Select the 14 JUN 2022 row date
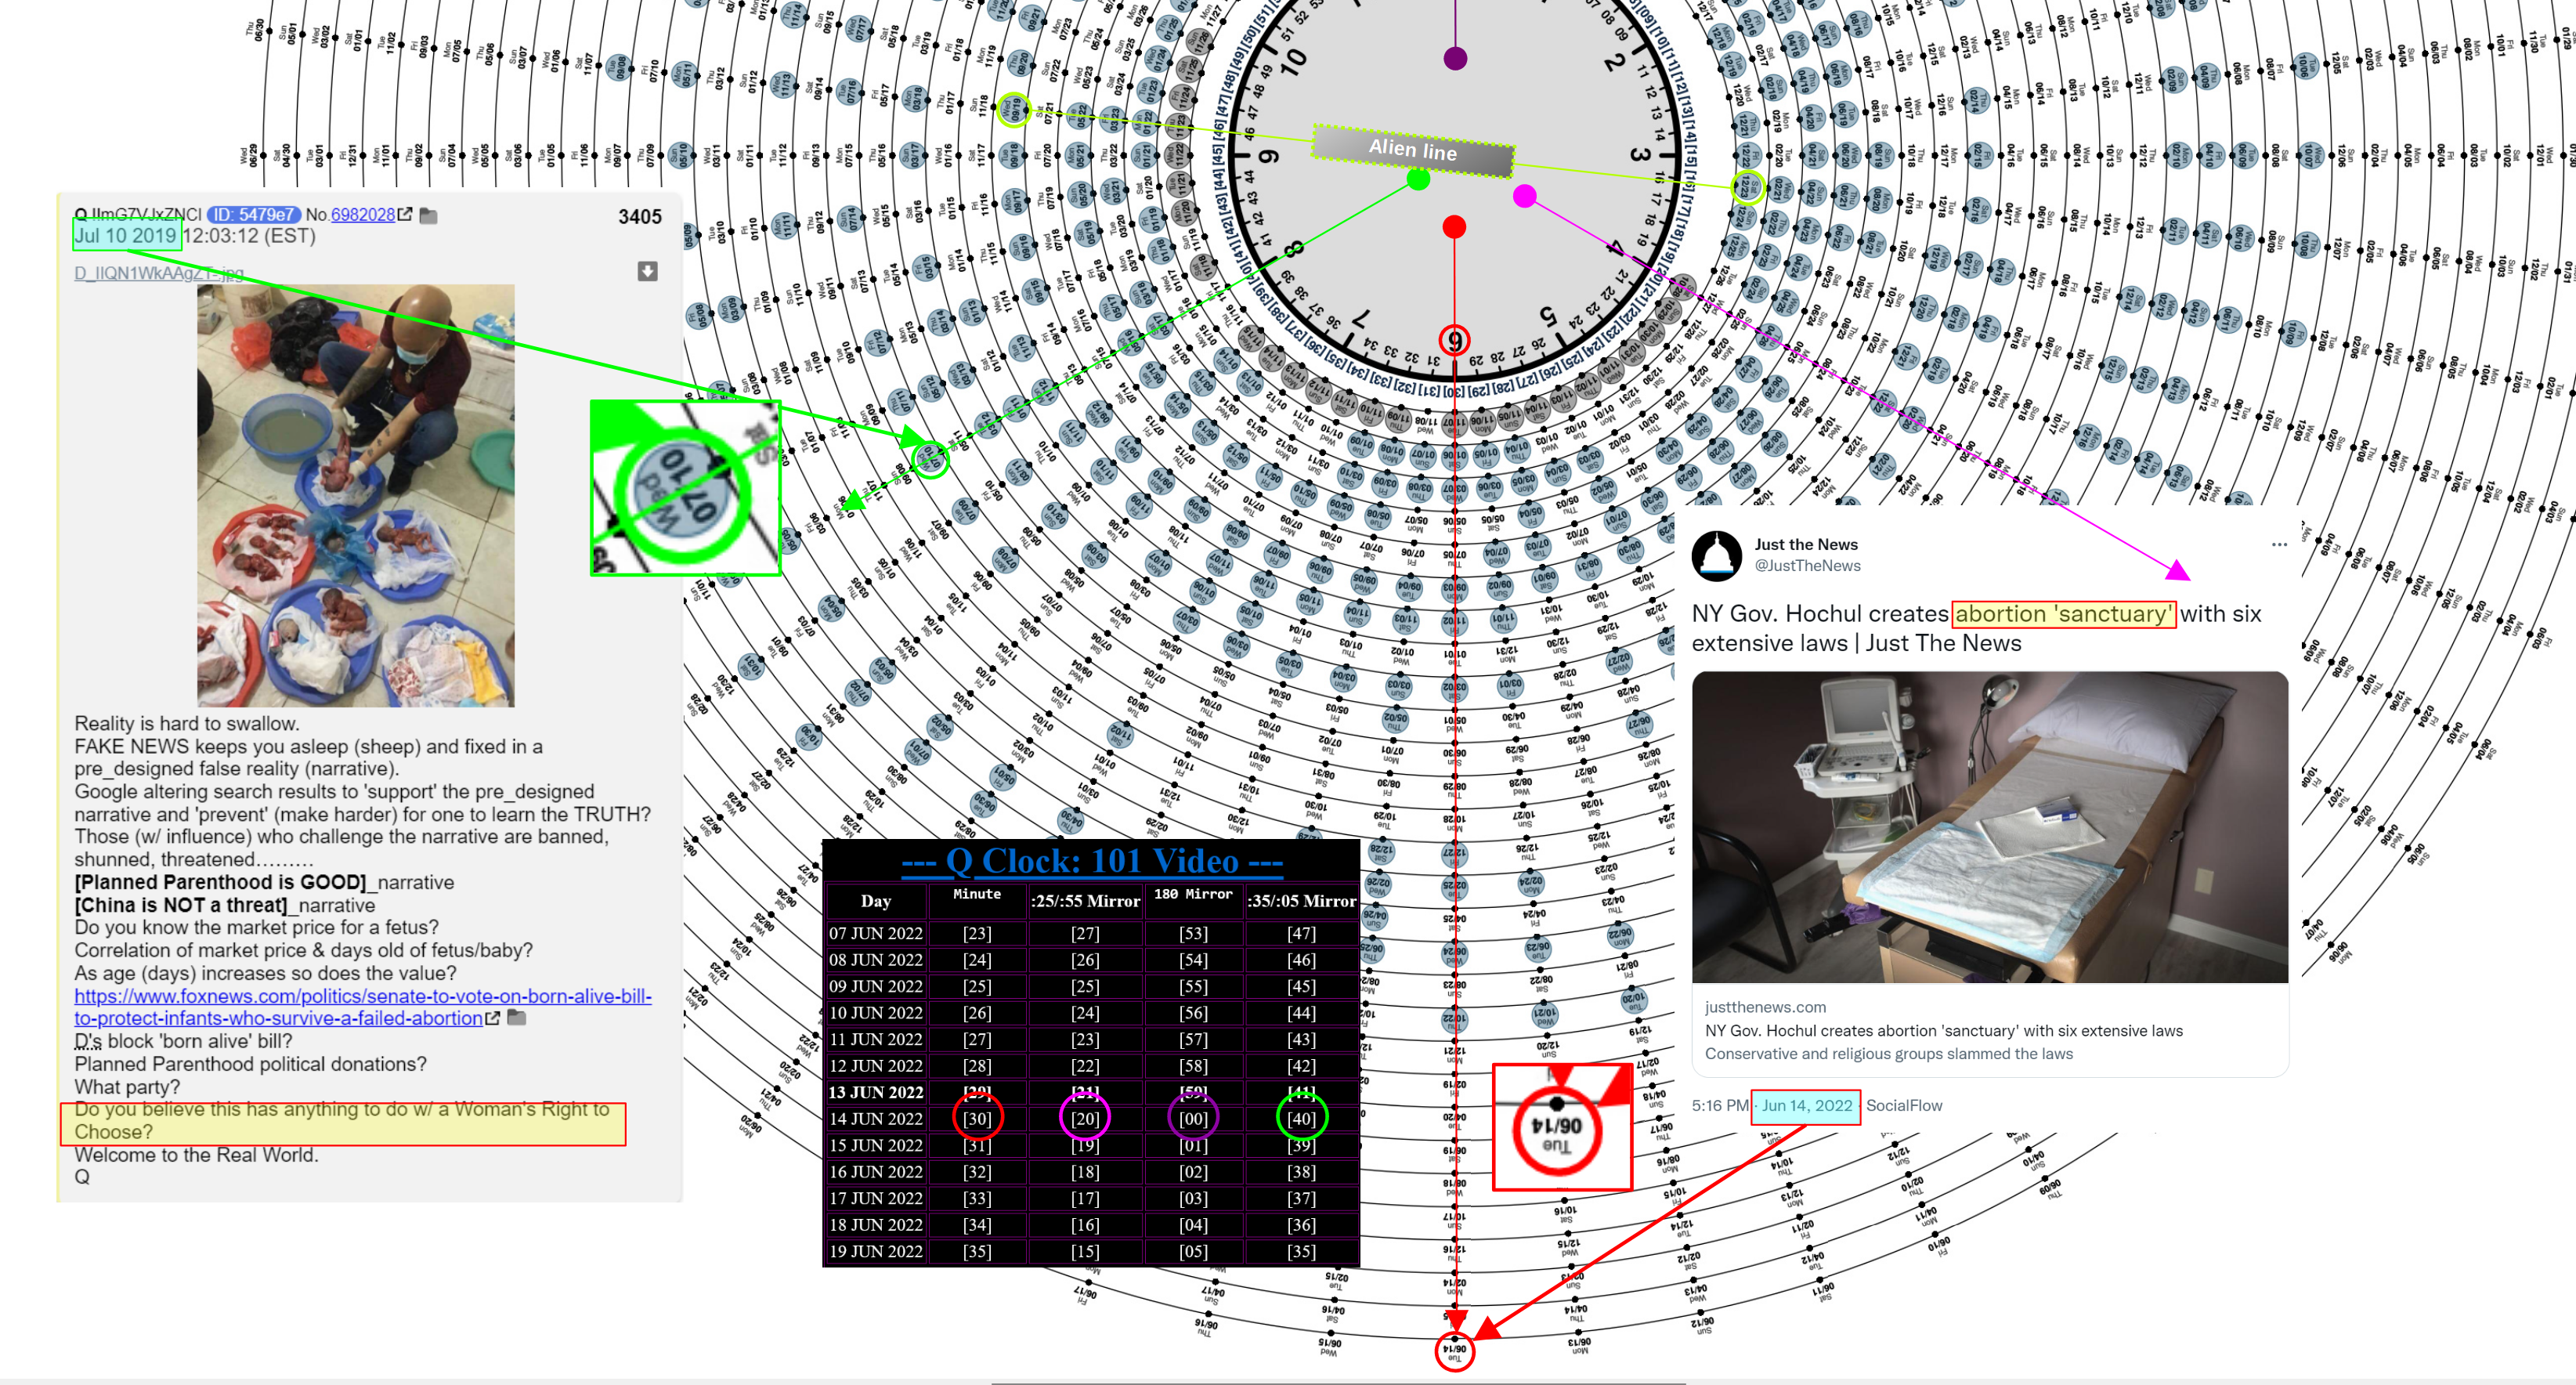The image size is (2576, 1385). pos(876,1119)
